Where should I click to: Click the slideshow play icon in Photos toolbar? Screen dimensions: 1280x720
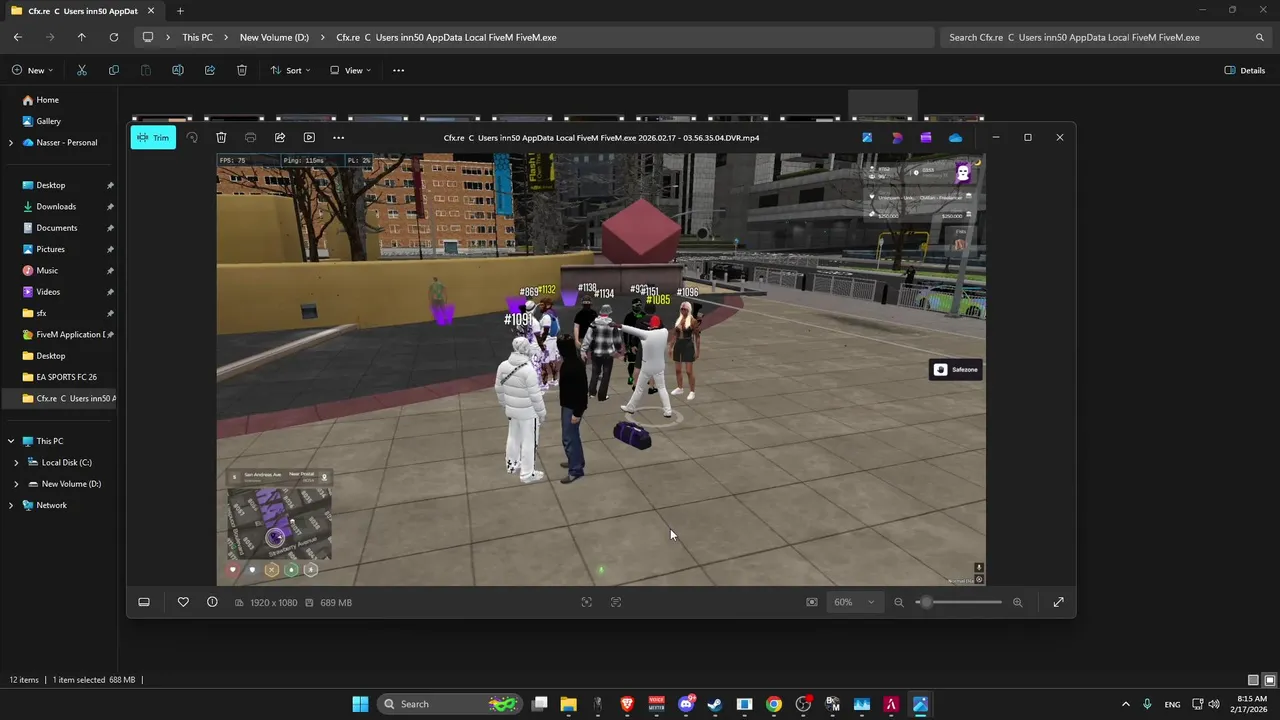[x=309, y=137]
